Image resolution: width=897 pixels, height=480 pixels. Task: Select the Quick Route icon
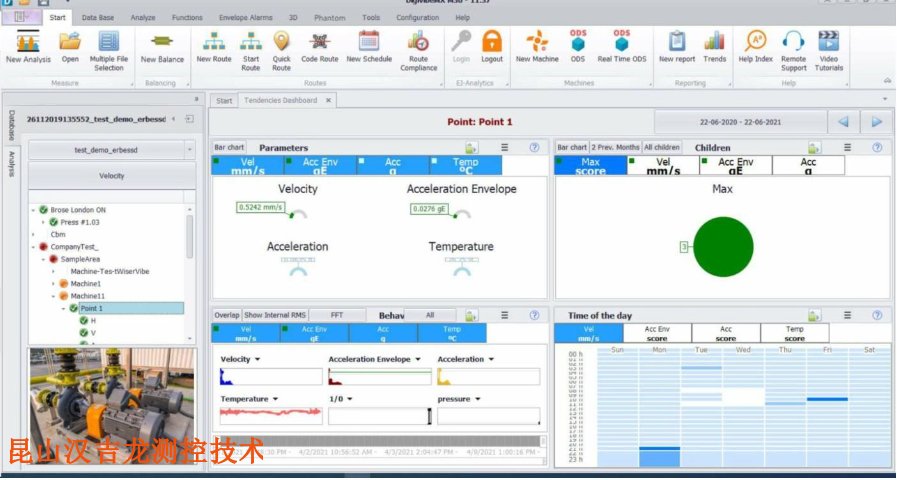[x=282, y=42]
